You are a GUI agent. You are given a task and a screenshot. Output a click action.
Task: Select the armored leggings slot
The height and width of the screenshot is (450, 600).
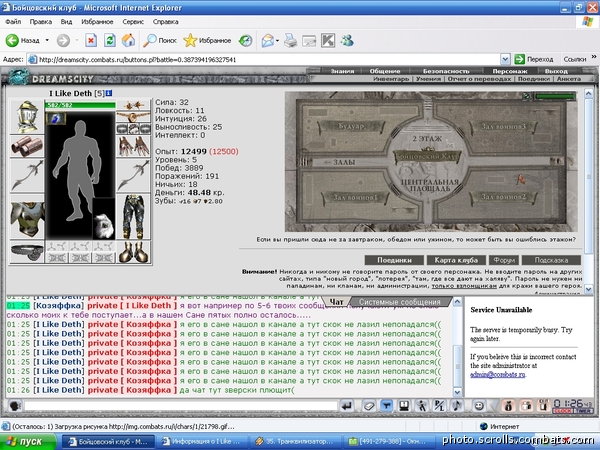(x=133, y=217)
